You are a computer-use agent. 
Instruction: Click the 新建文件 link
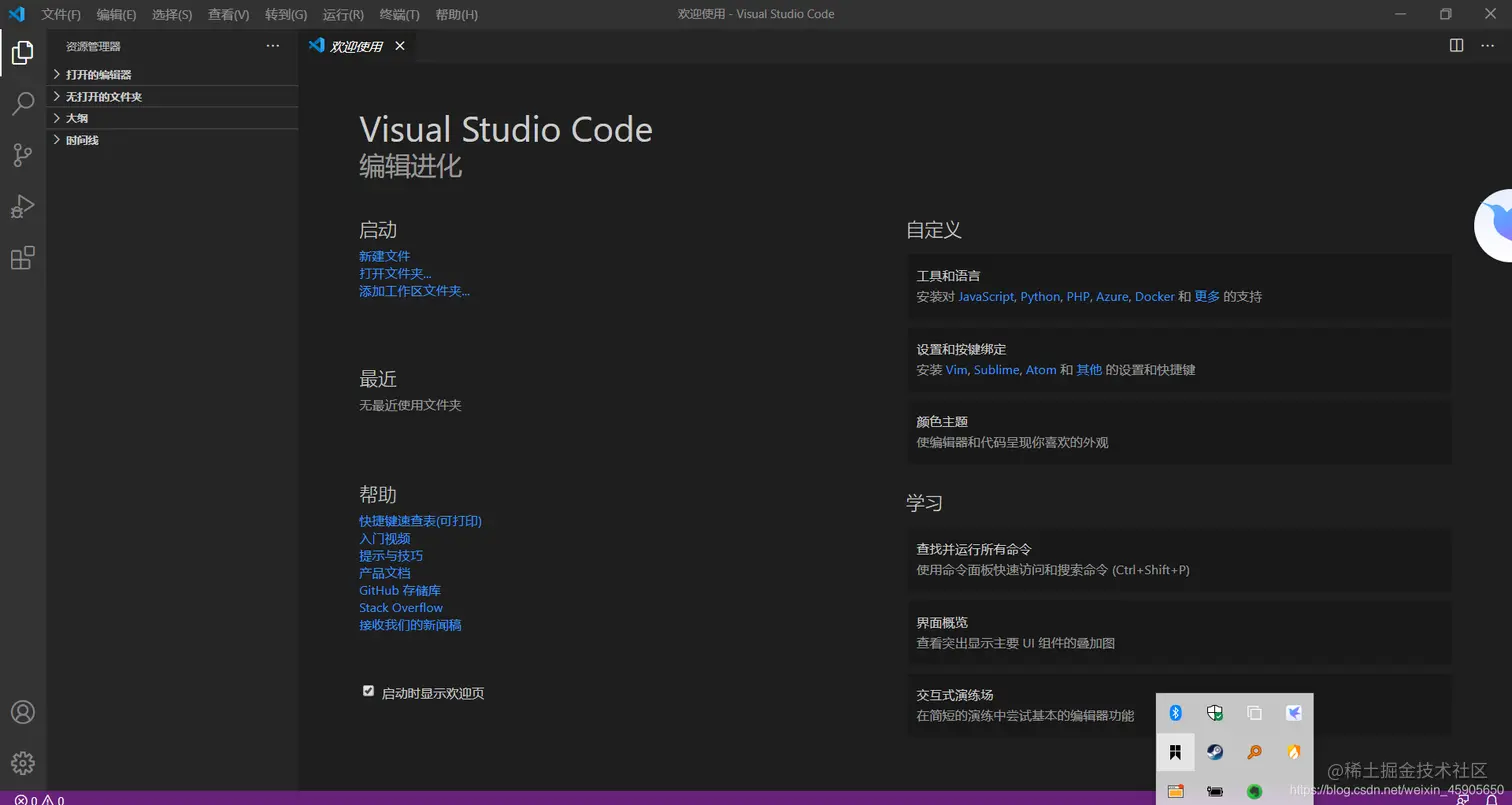[384, 256]
